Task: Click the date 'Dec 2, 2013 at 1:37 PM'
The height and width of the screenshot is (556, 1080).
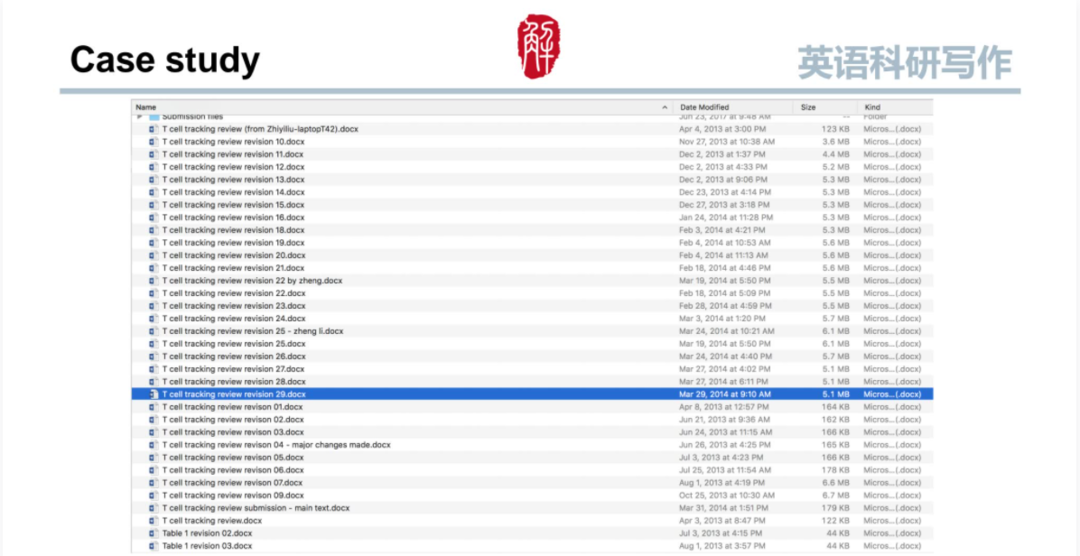Action: (720, 154)
